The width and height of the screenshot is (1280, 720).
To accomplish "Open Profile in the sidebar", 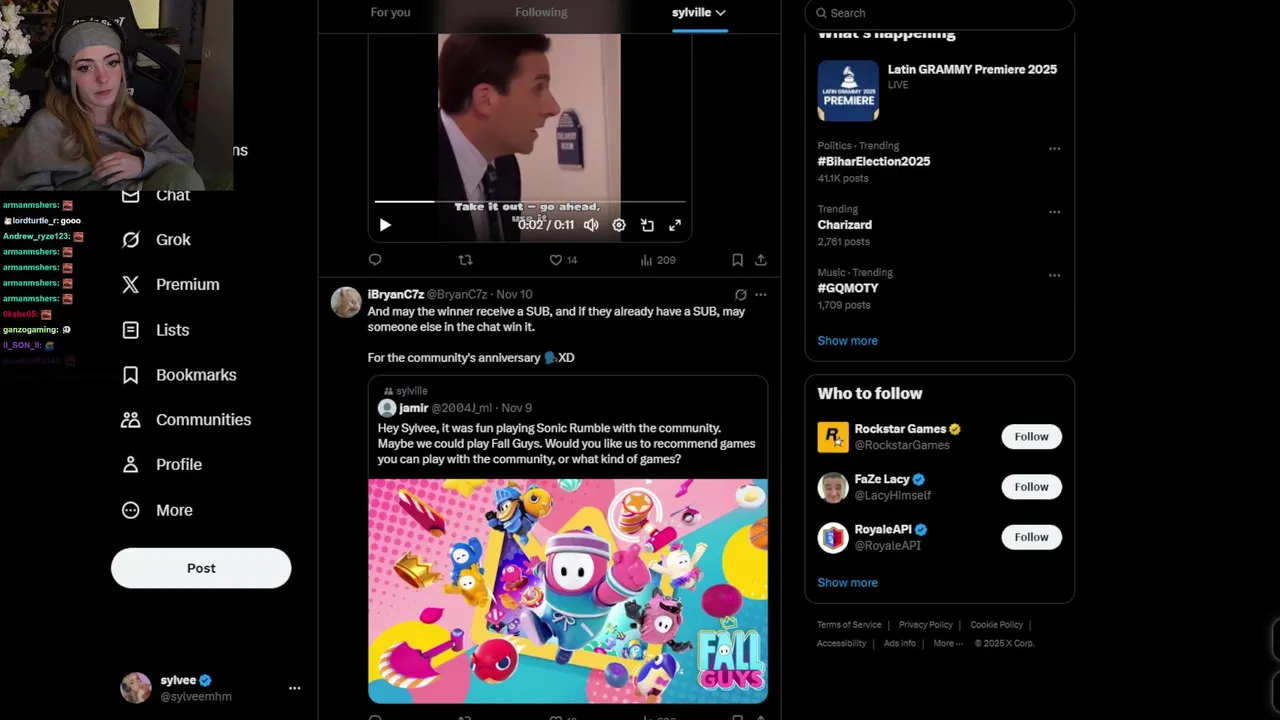I will pos(162,465).
